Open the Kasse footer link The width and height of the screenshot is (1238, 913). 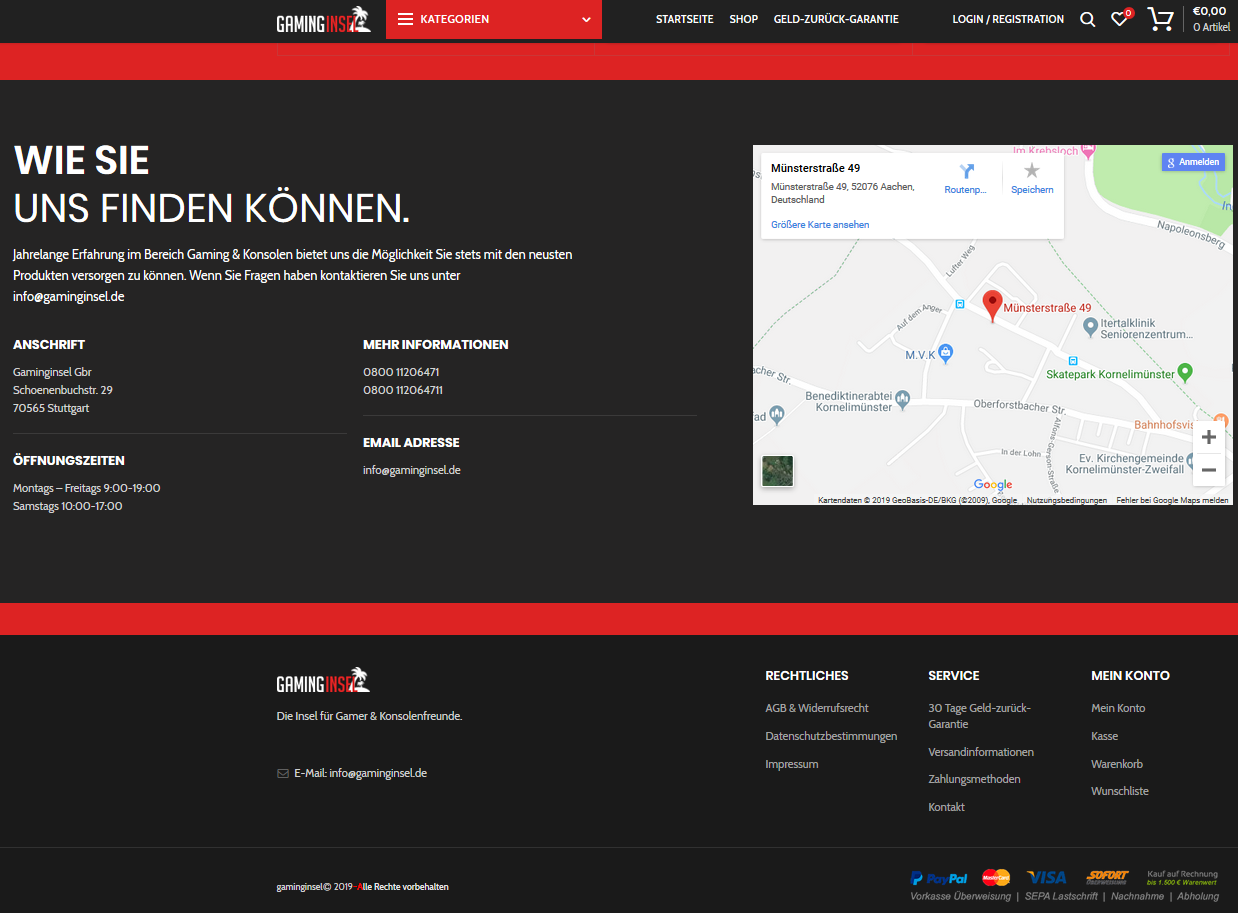pyautogui.click(x=1105, y=736)
